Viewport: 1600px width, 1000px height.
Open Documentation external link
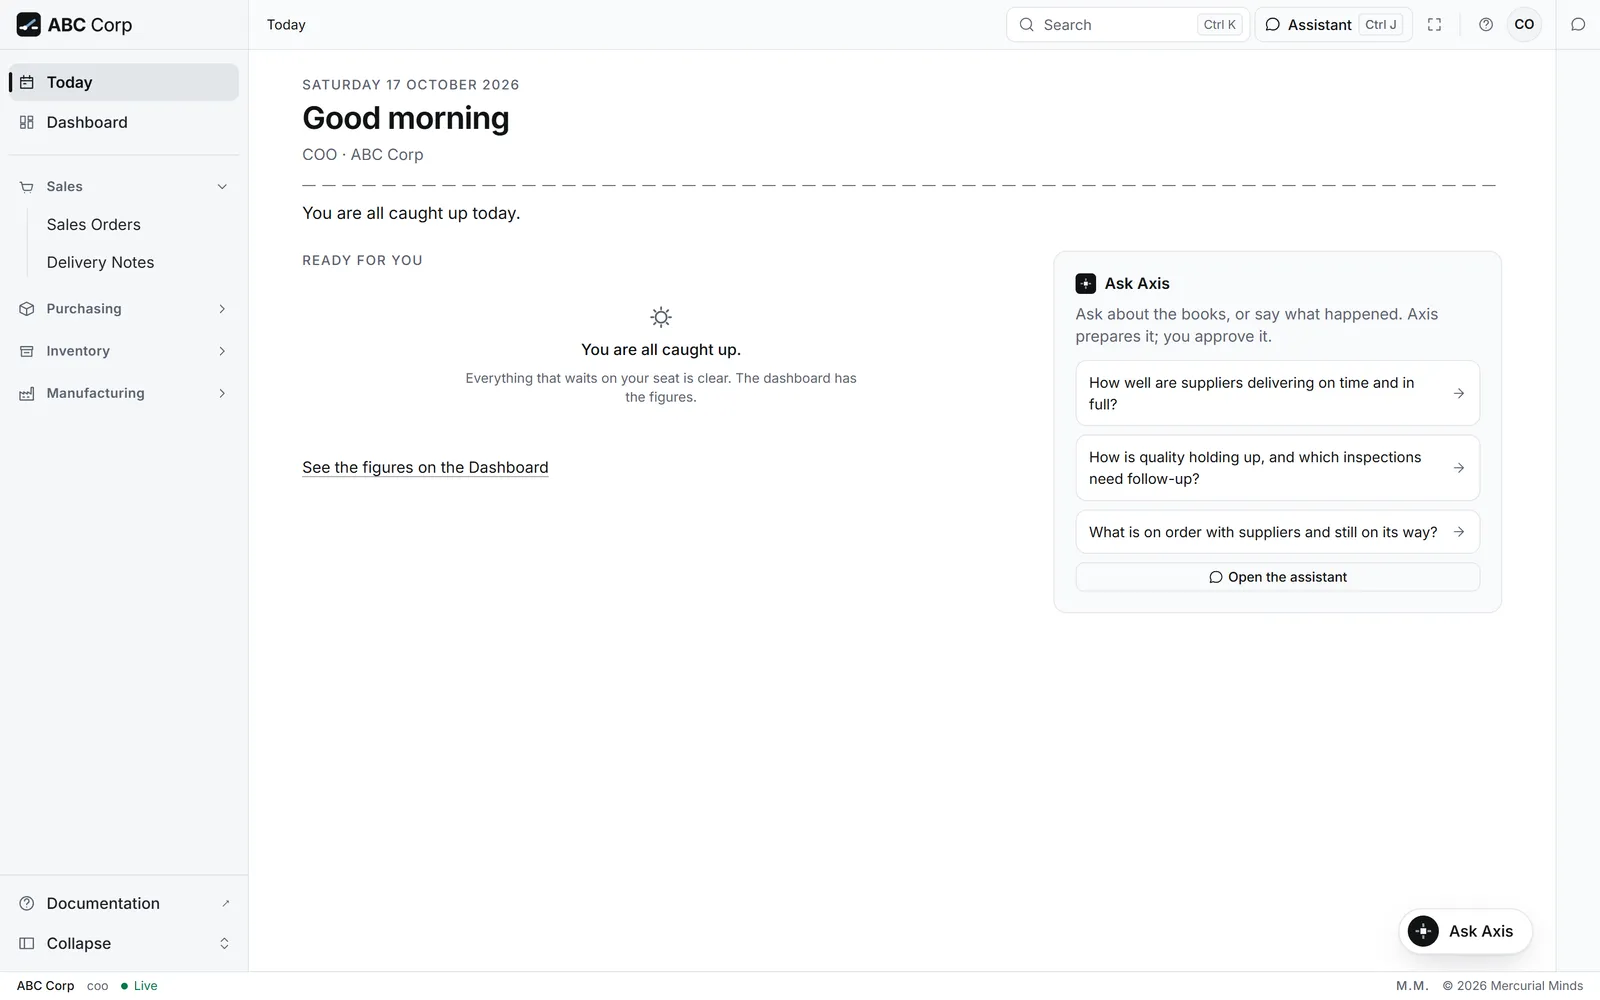click(124, 903)
